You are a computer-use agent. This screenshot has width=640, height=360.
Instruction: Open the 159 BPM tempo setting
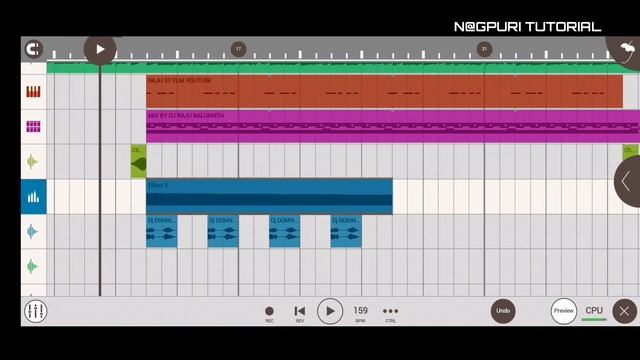coord(360,313)
